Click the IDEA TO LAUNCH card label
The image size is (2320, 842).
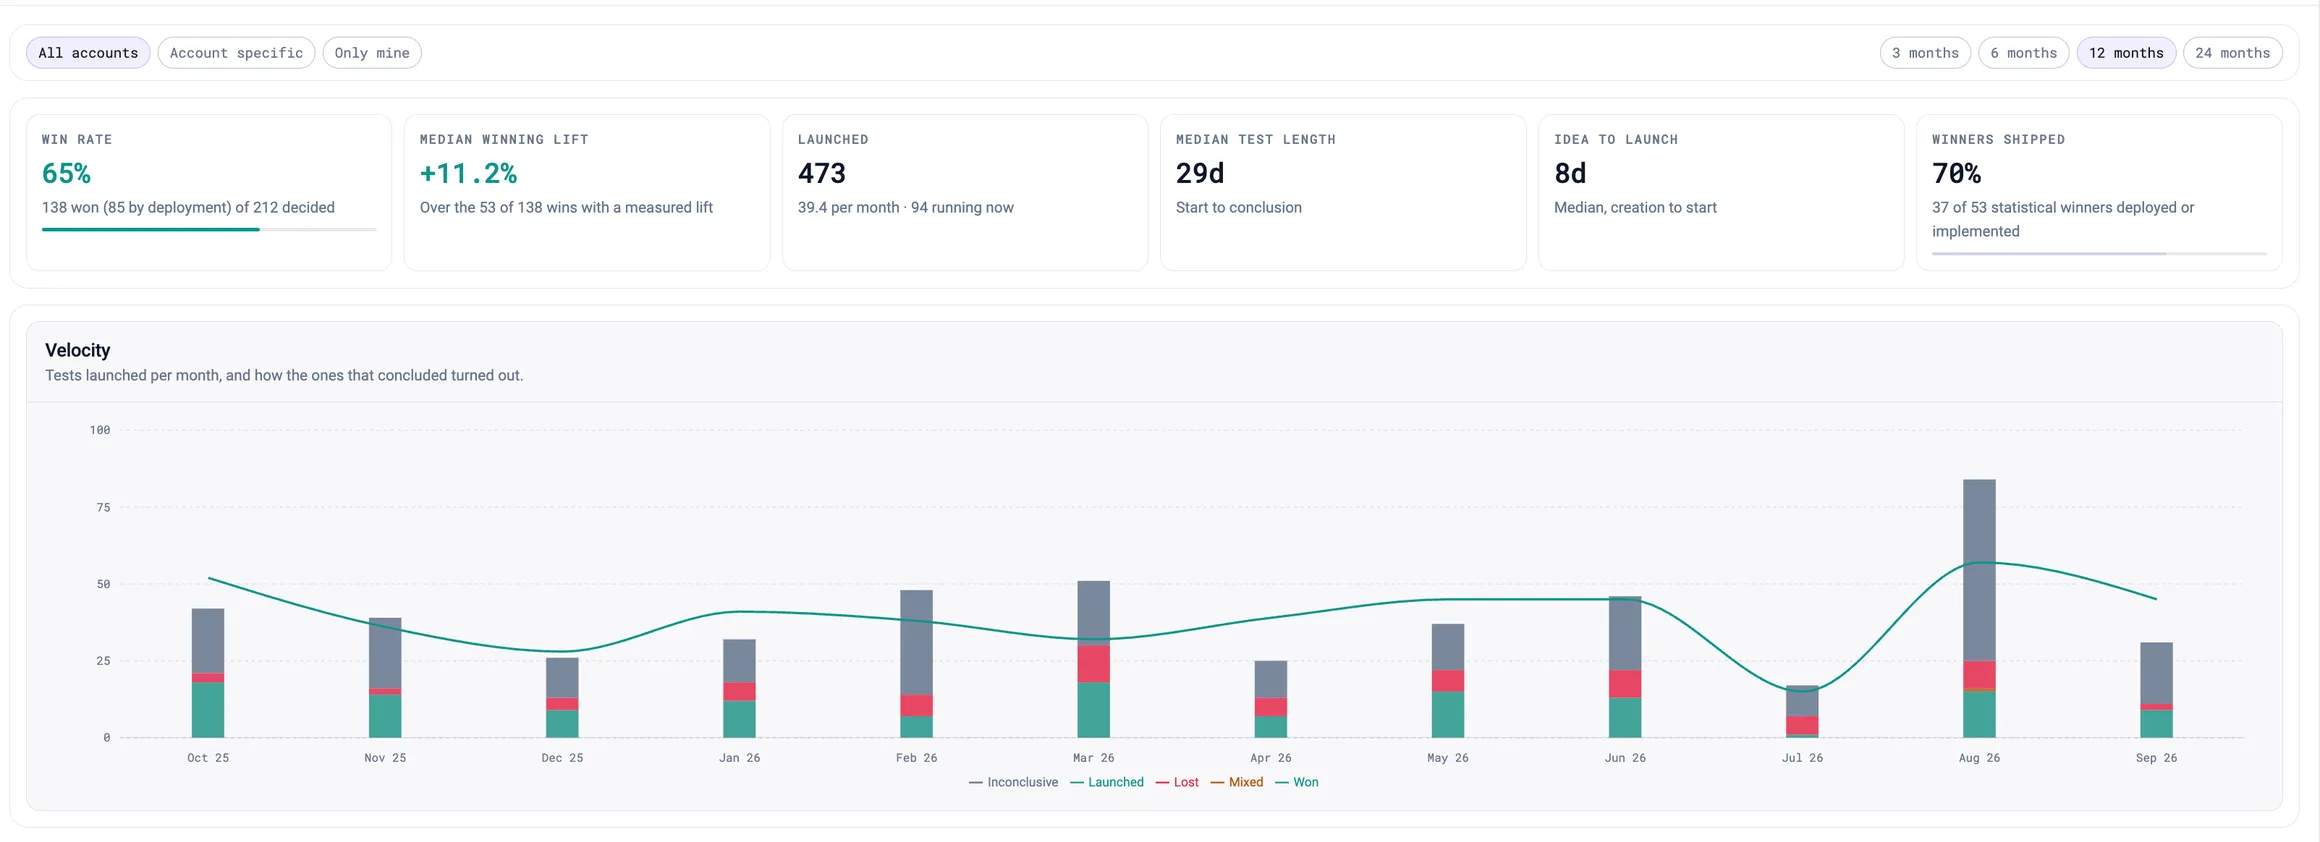click(x=1616, y=140)
